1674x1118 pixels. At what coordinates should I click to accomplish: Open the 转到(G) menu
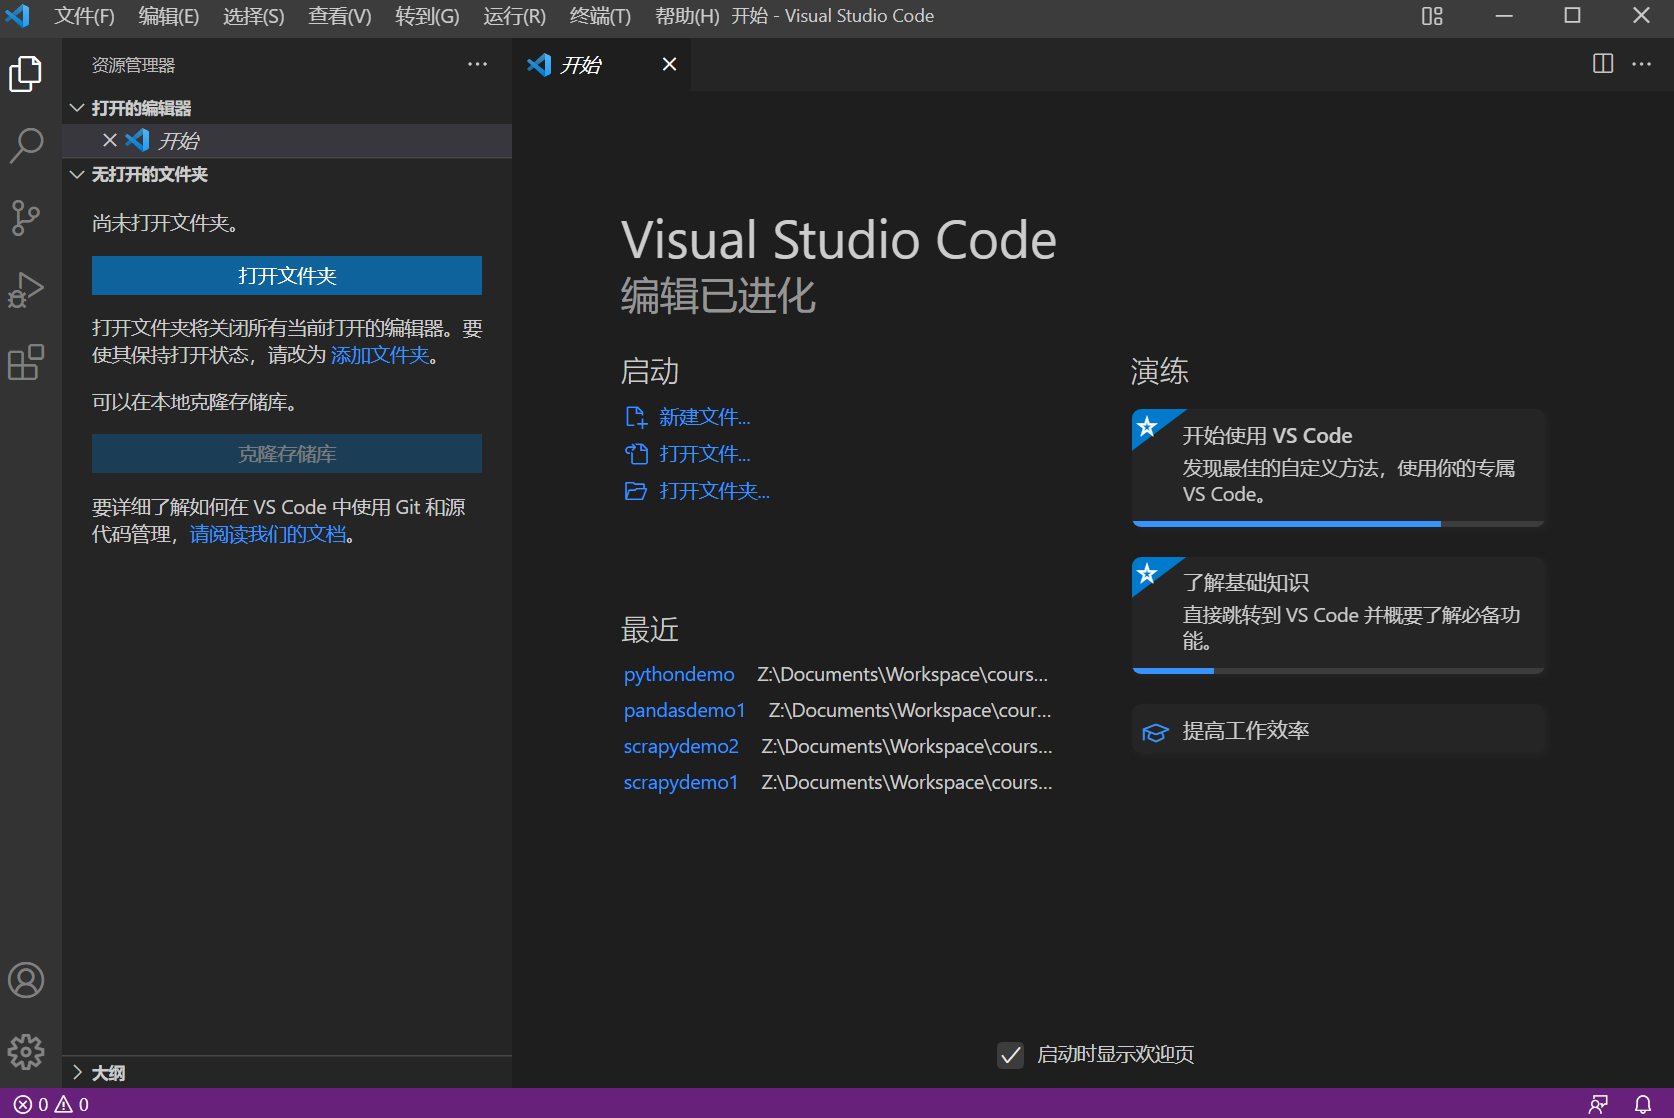(427, 16)
